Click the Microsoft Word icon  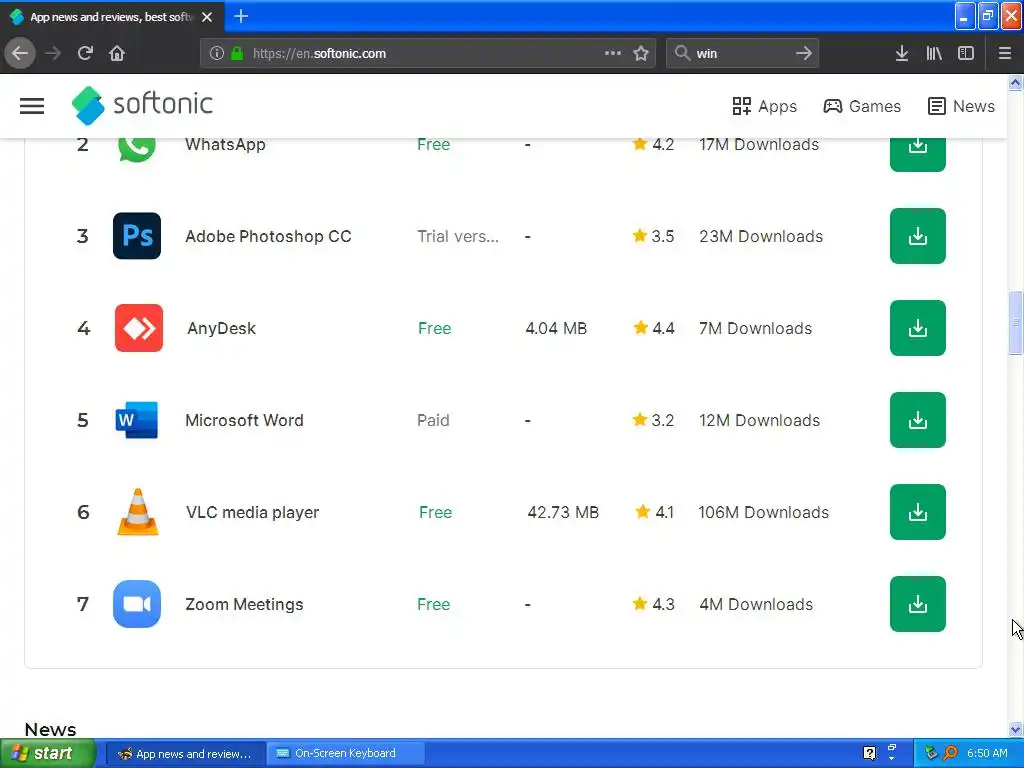(136, 420)
